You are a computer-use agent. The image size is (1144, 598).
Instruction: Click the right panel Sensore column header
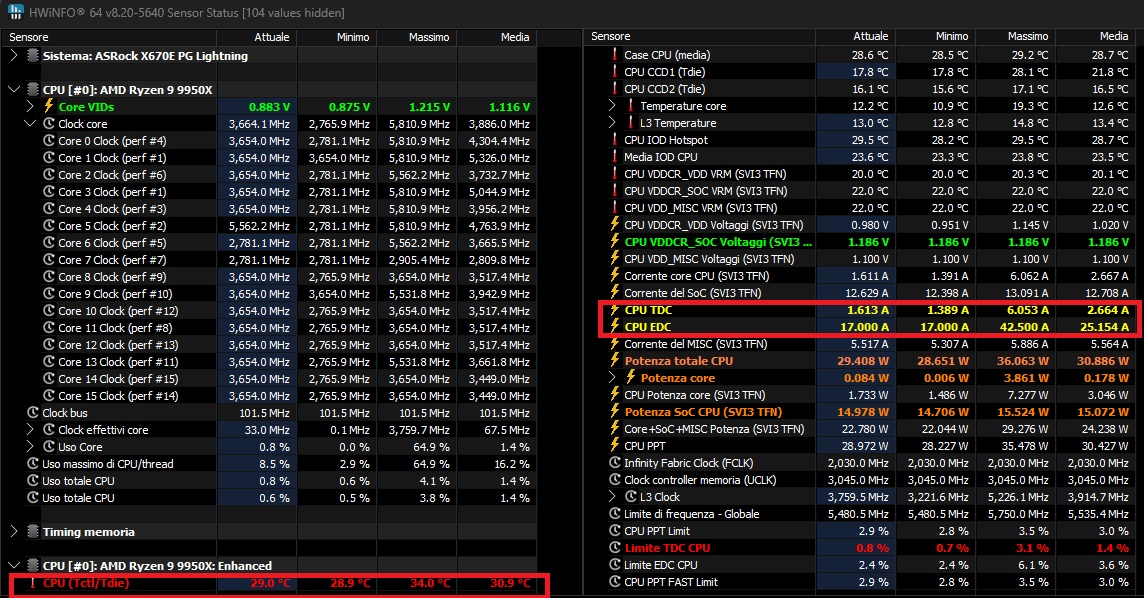pos(700,36)
